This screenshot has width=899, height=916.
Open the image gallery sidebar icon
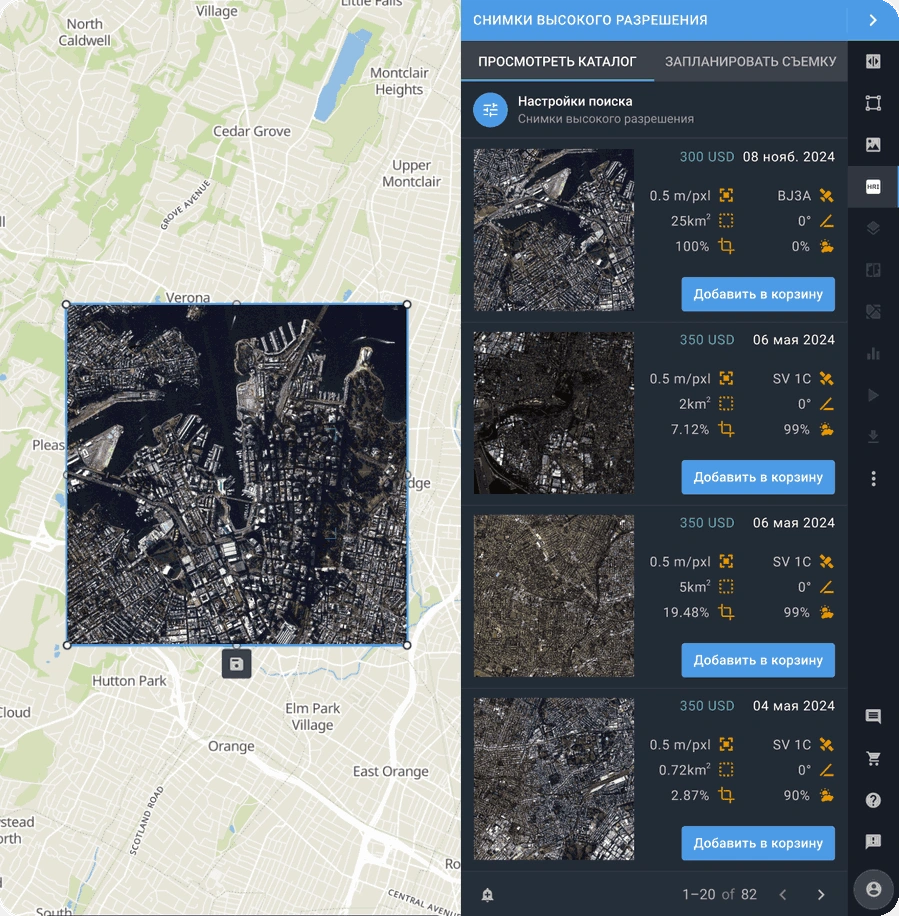point(872,144)
